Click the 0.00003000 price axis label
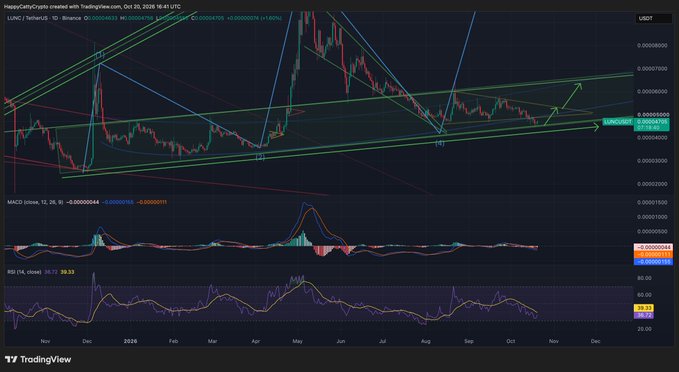This screenshot has width=679, height=372. click(x=652, y=161)
